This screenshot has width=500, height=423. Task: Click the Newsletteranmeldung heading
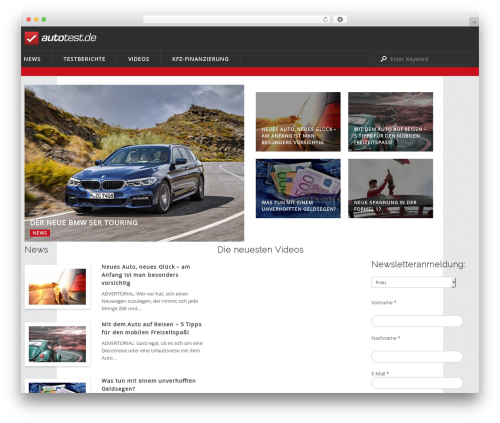point(418,264)
